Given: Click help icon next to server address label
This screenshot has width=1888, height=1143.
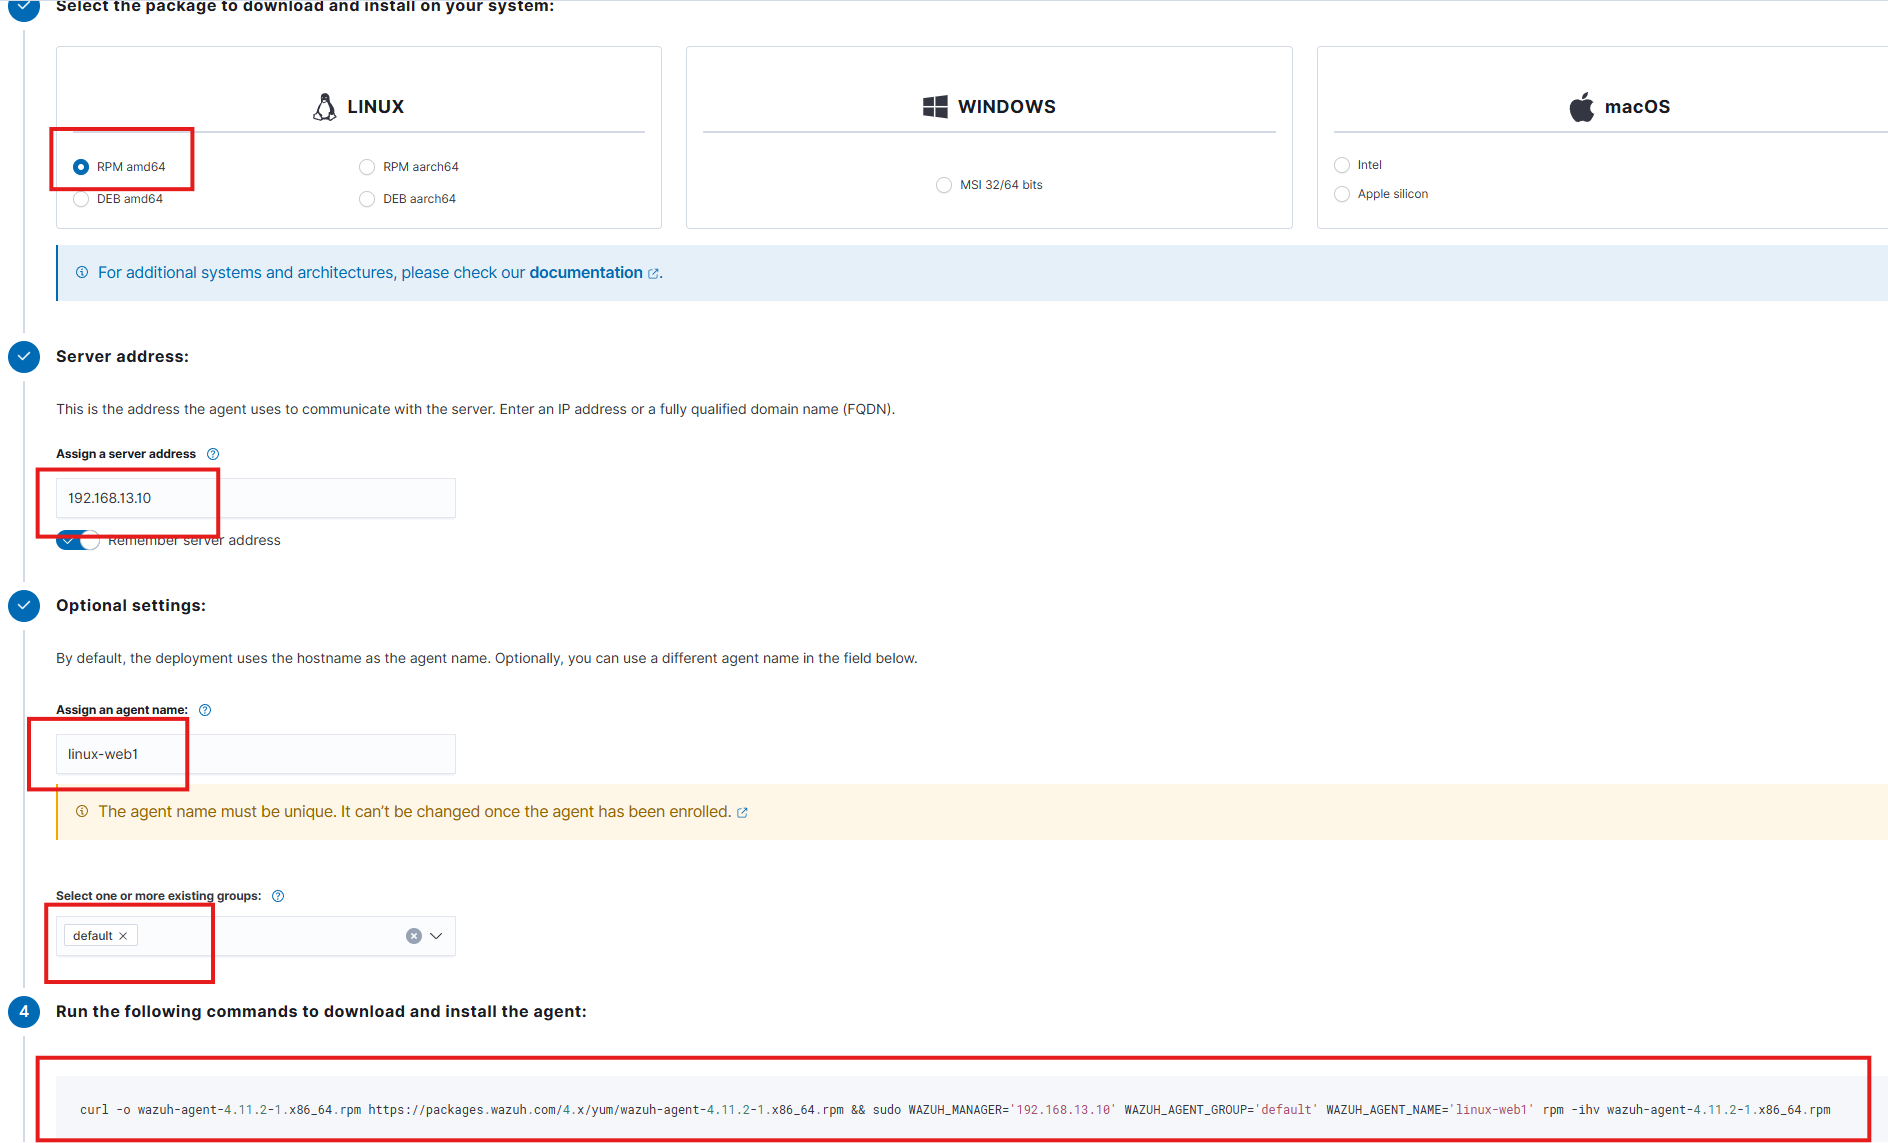Looking at the screenshot, I should [x=213, y=454].
